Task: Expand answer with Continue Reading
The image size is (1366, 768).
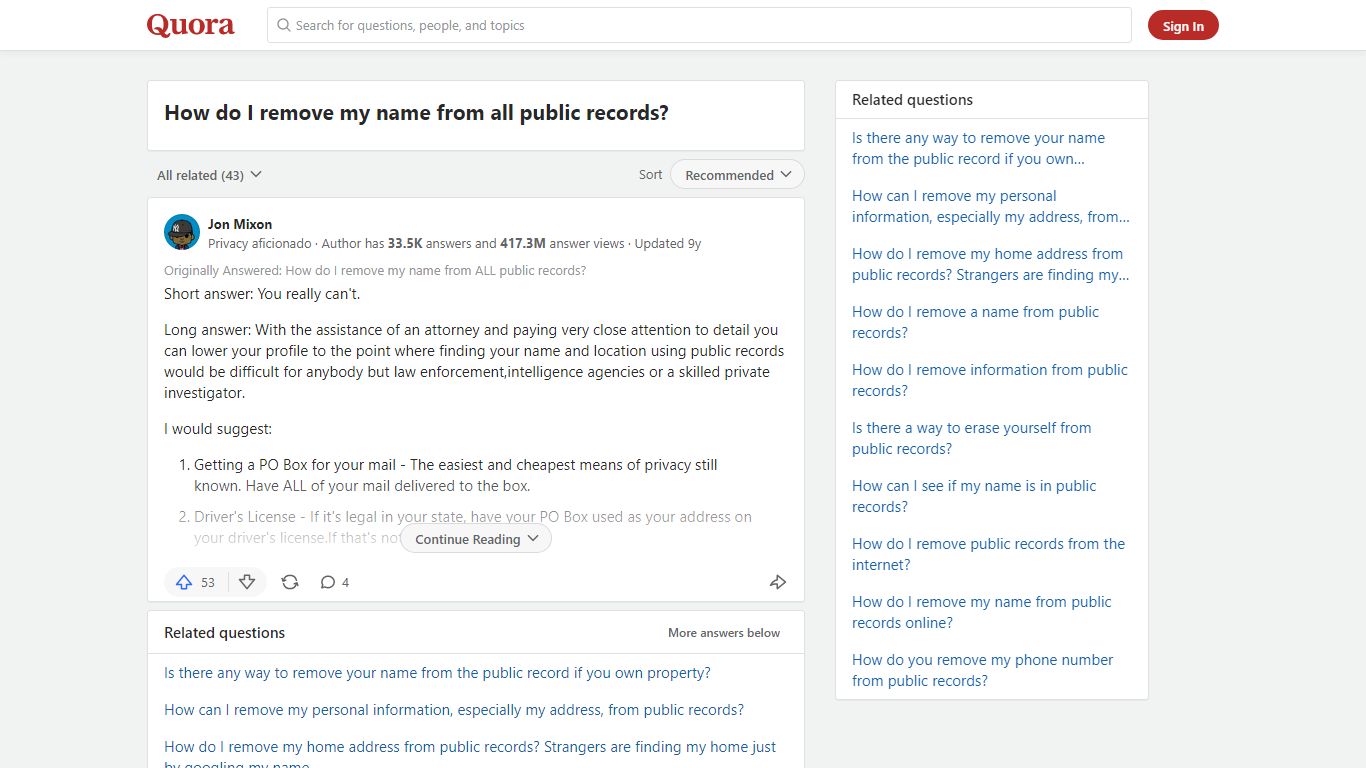Action: tap(476, 539)
